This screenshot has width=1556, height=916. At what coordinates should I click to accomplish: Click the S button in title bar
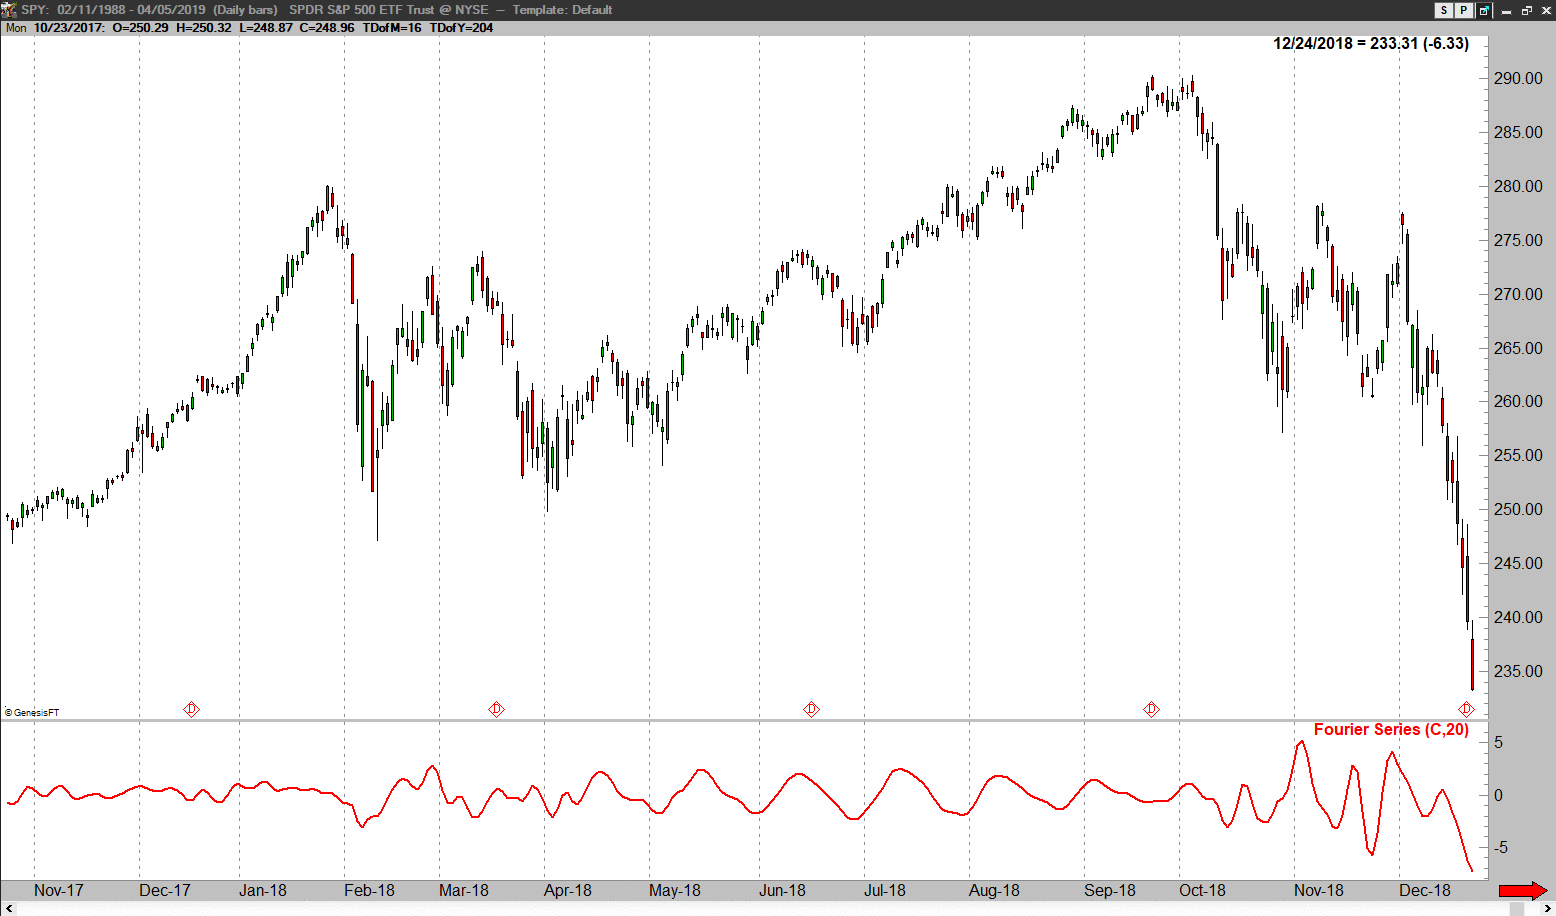[1444, 10]
